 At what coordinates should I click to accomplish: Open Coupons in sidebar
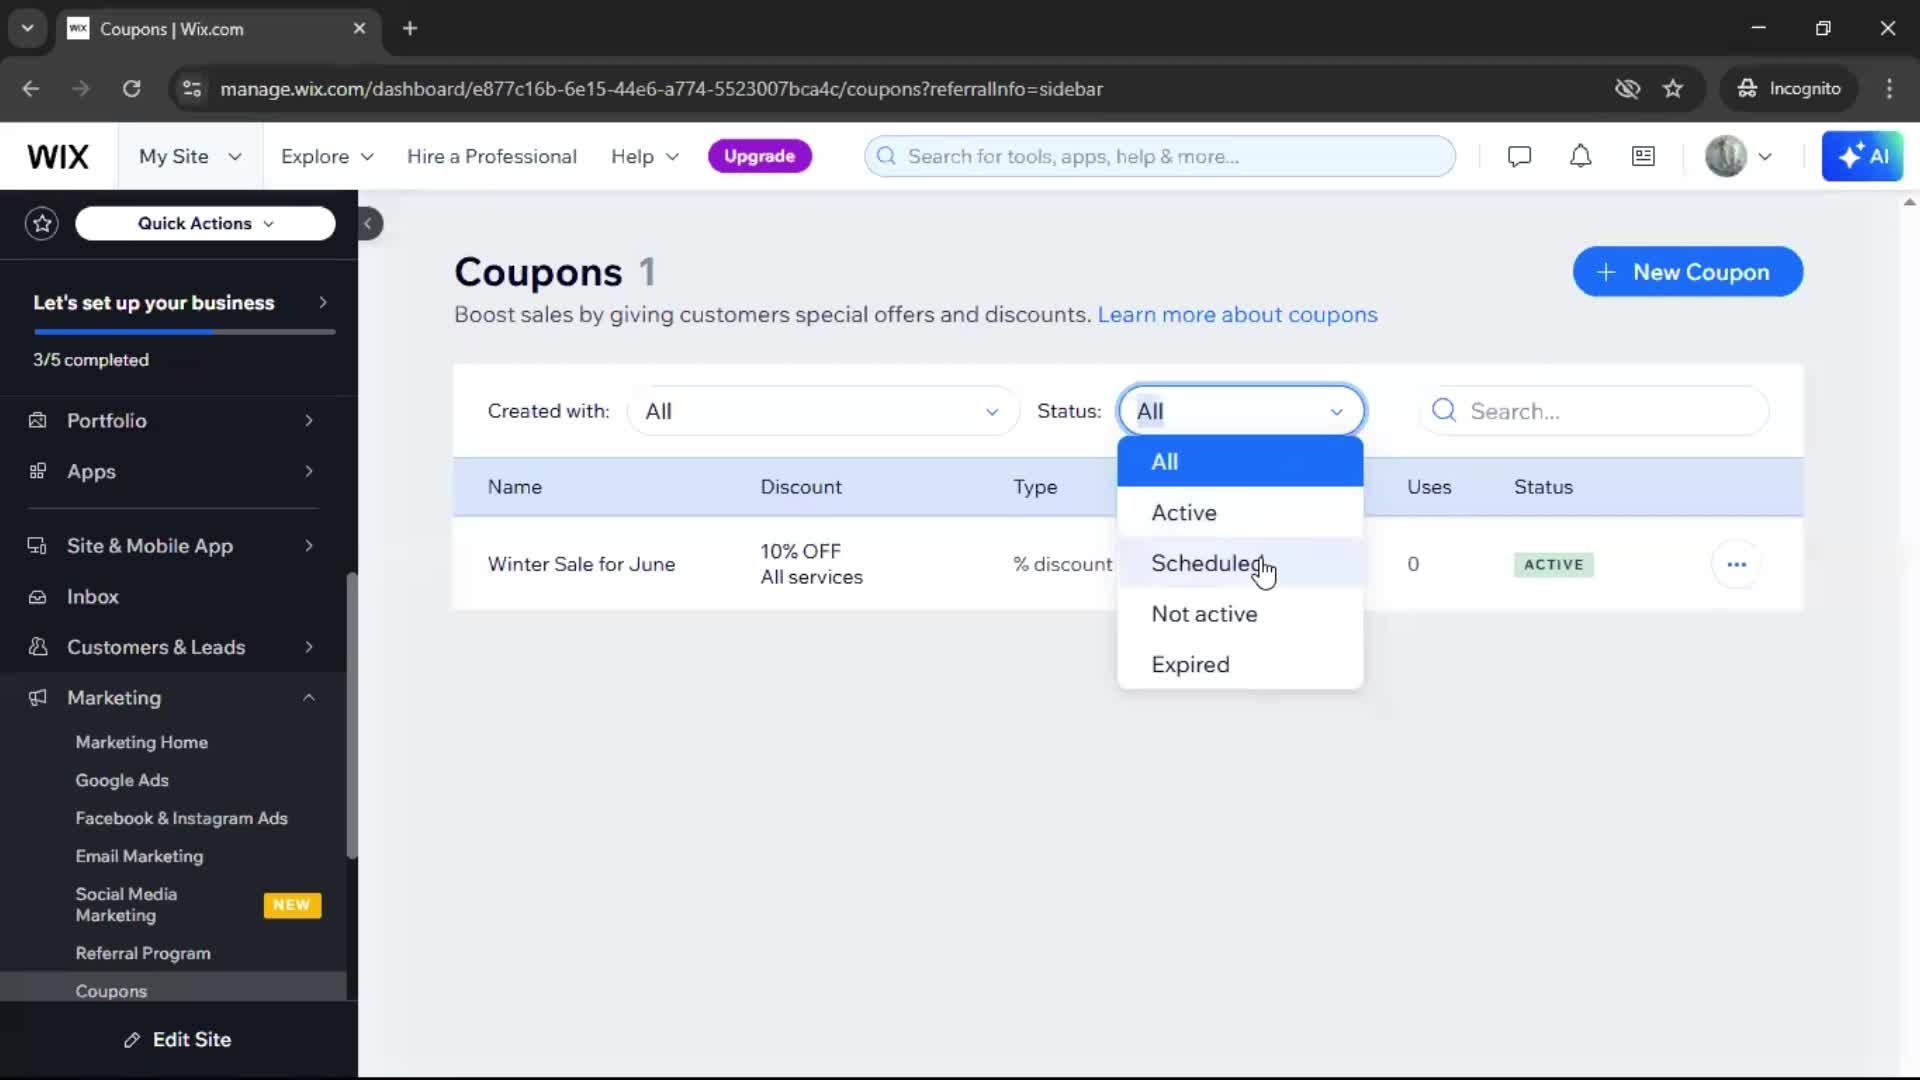(x=111, y=991)
